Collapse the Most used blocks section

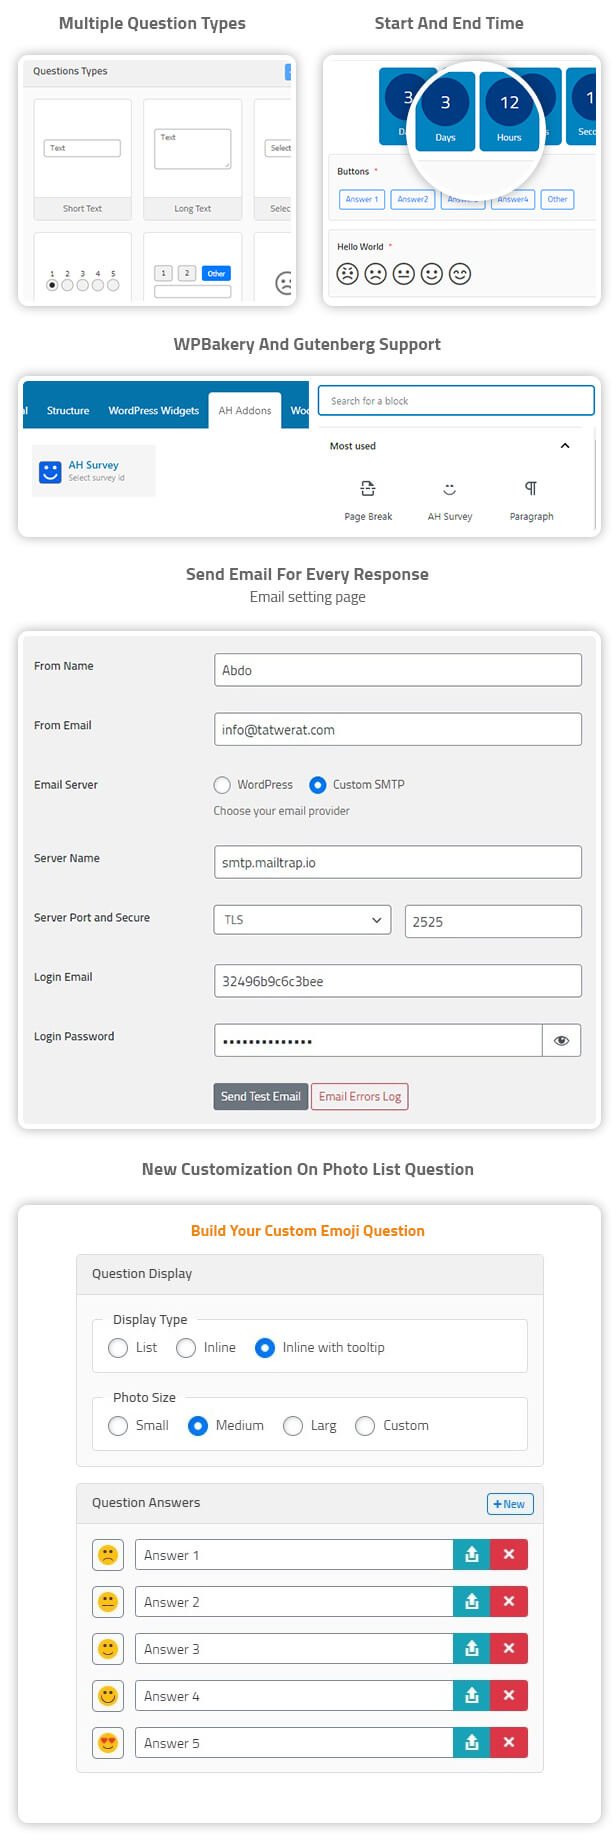pos(565,446)
